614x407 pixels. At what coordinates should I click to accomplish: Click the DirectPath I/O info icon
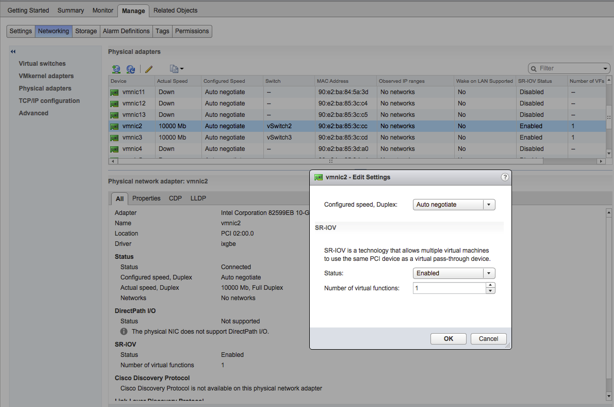point(124,331)
